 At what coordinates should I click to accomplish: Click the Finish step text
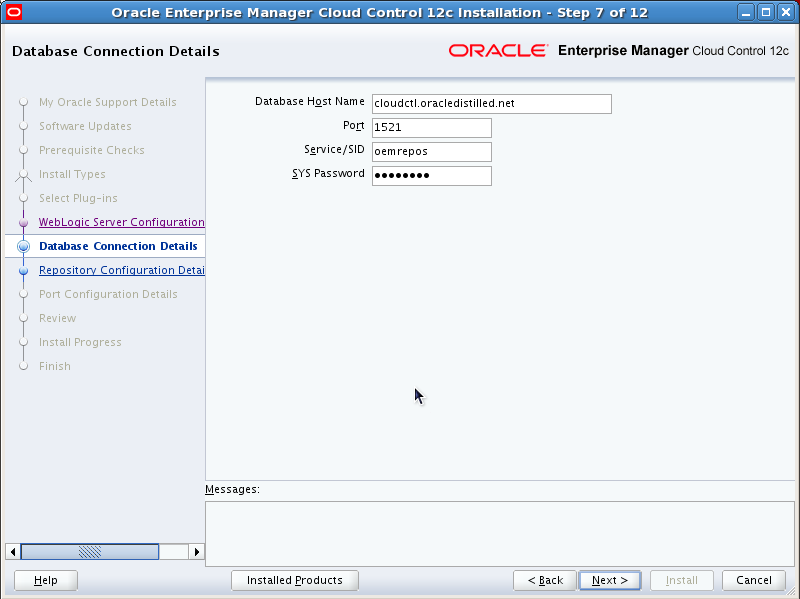(x=55, y=366)
